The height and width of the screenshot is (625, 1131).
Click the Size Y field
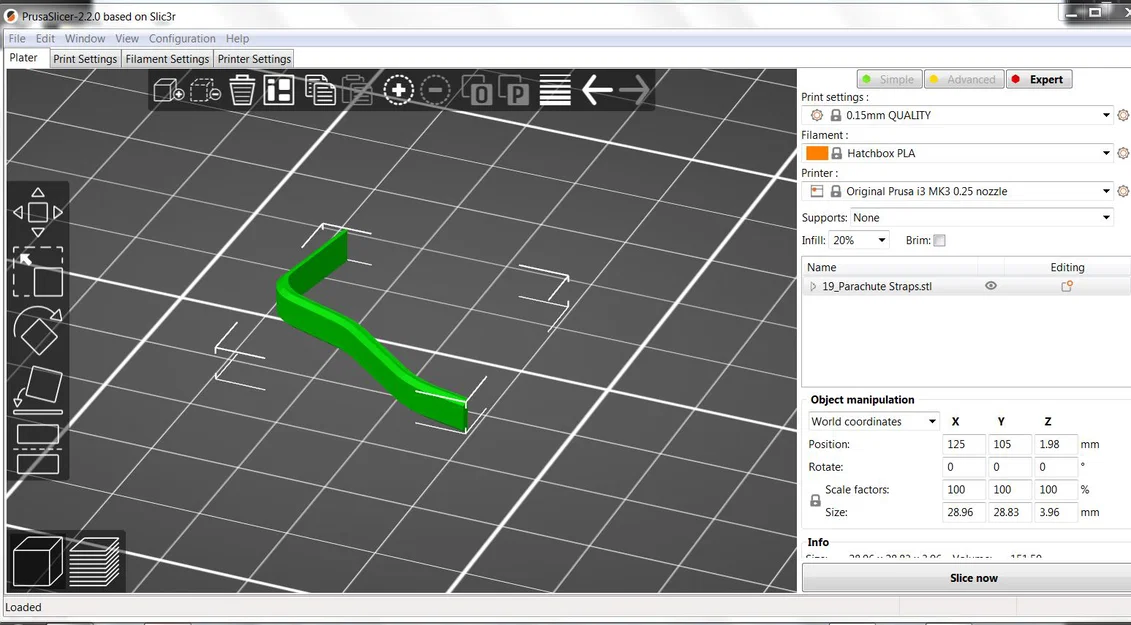pyautogui.click(x=1010, y=512)
